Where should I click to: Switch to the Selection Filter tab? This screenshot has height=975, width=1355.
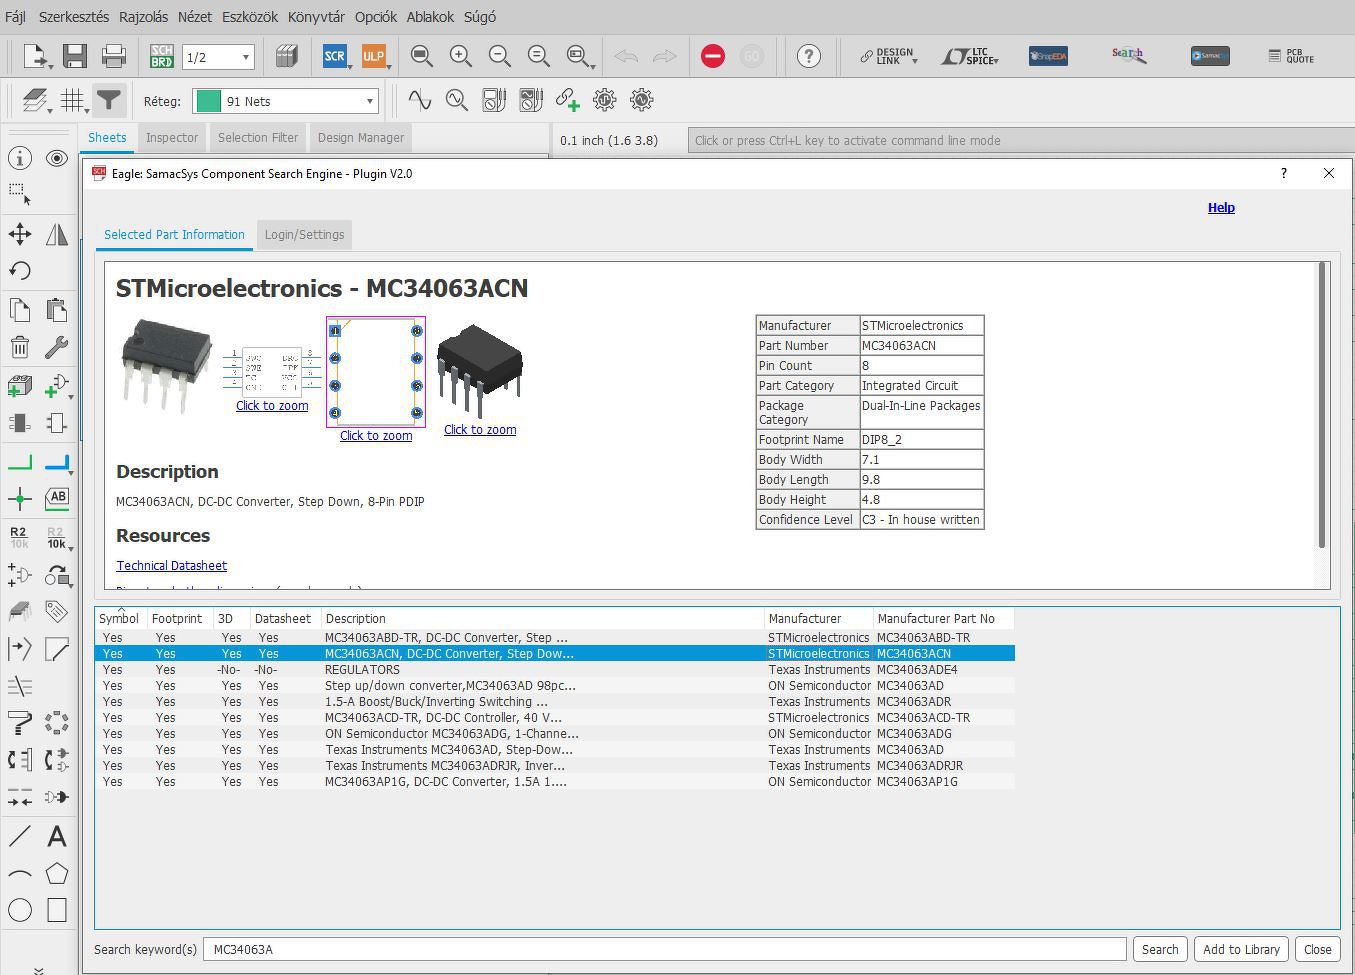click(258, 138)
